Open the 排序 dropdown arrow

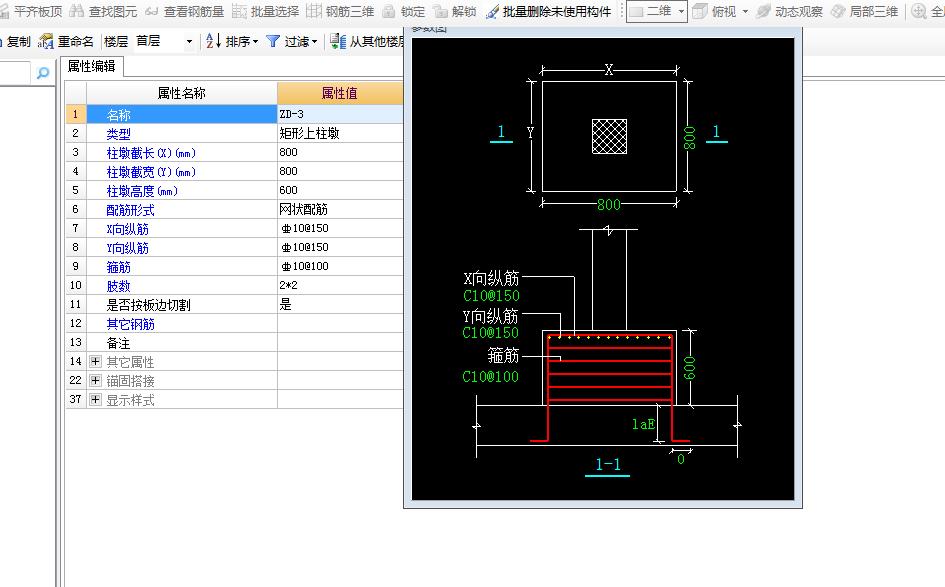[256, 42]
